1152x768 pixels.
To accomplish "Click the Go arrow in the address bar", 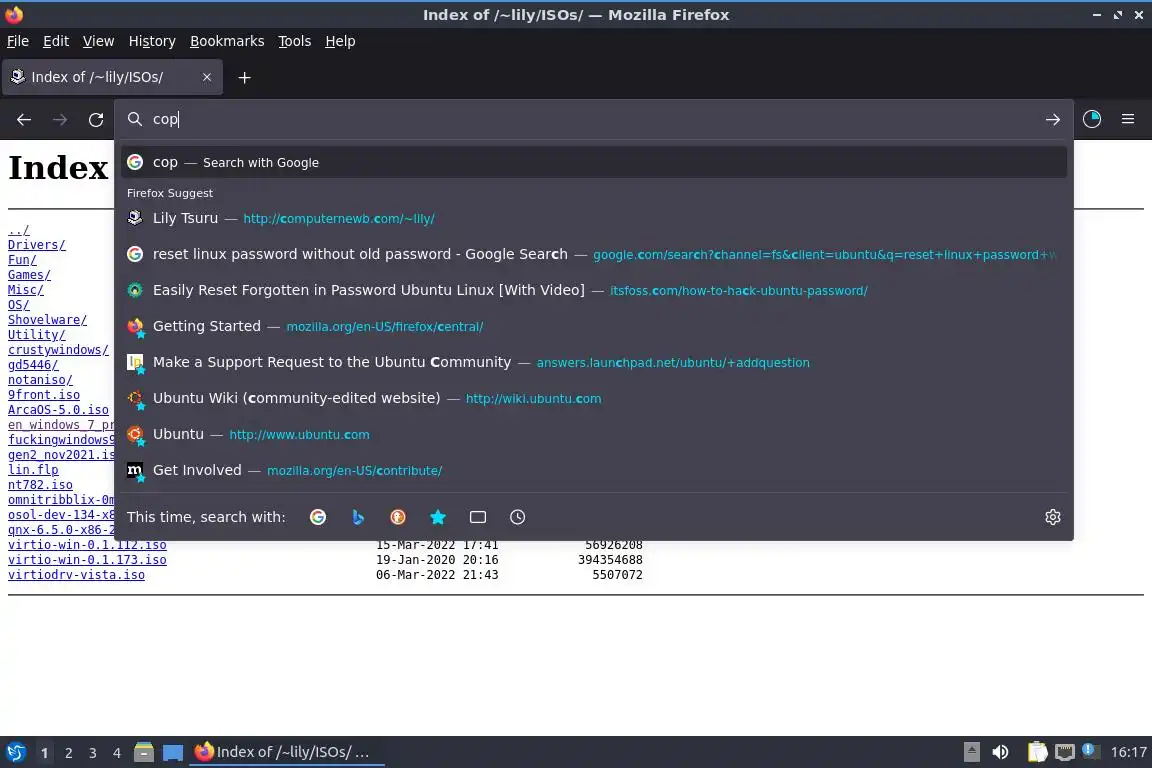I will tap(1052, 119).
